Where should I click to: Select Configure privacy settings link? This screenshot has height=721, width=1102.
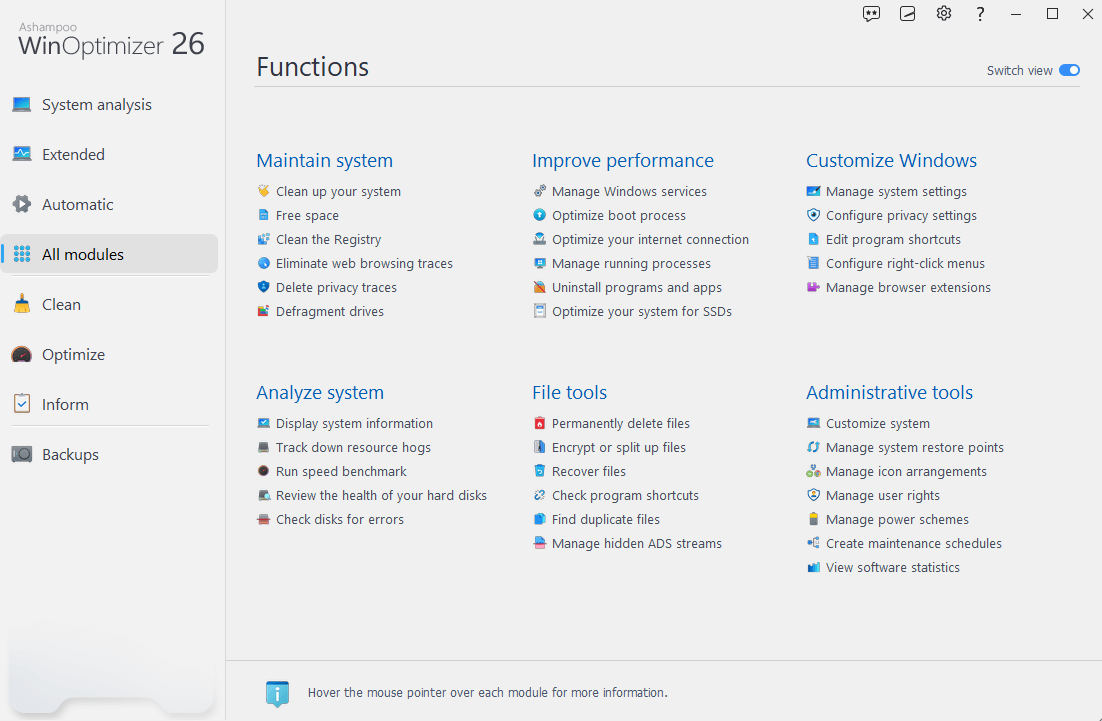tap(901, 216)
